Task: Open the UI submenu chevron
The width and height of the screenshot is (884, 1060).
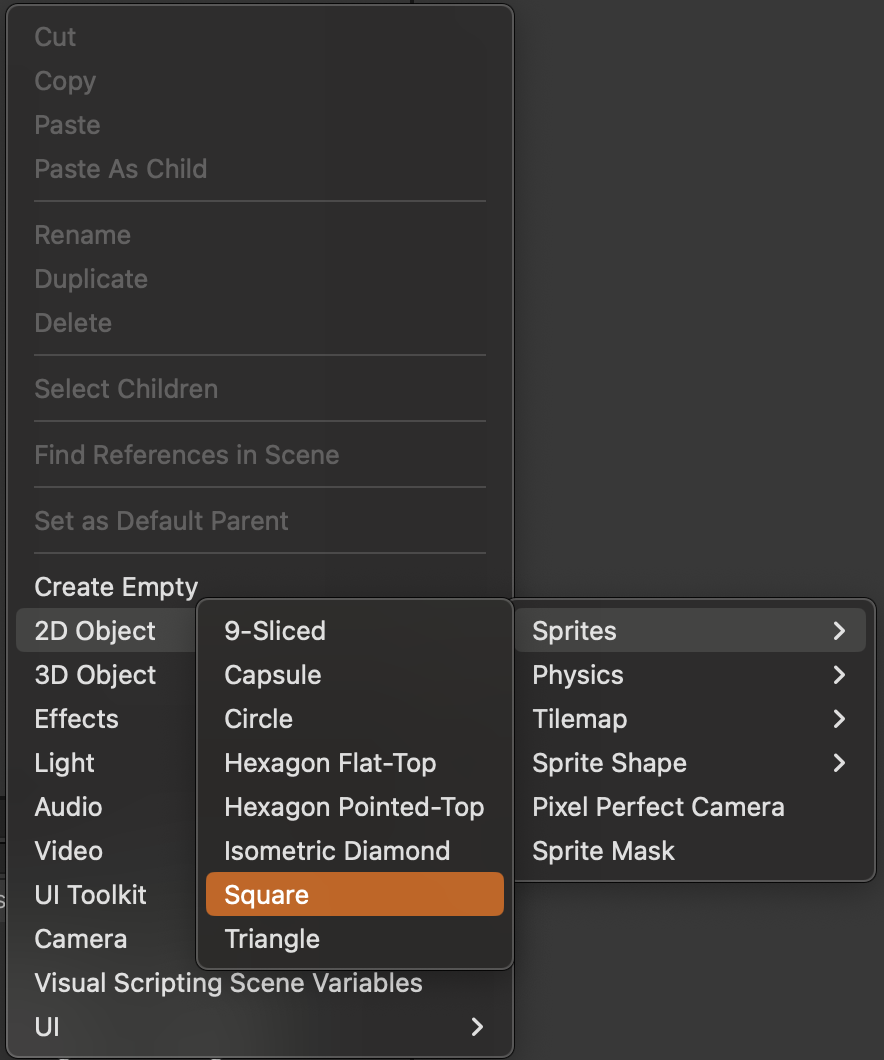Action: click(478, 1027)
